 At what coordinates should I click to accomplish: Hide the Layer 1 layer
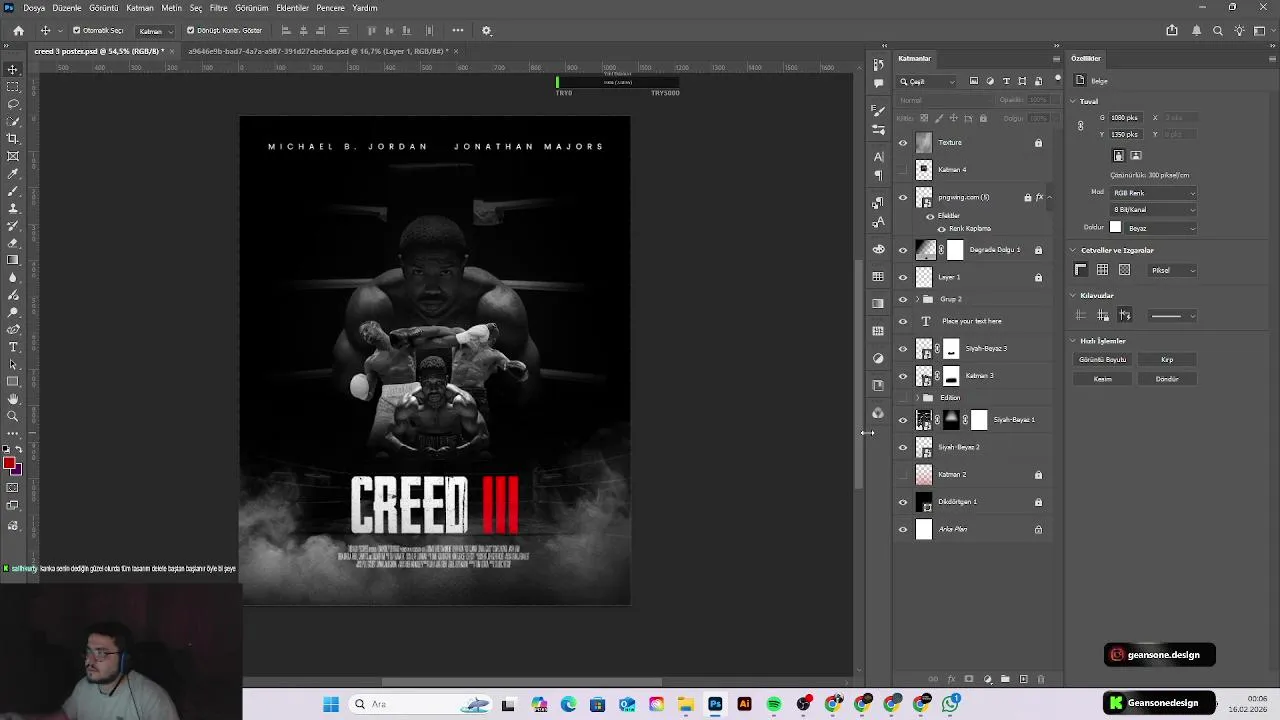(x=903, y=277)
